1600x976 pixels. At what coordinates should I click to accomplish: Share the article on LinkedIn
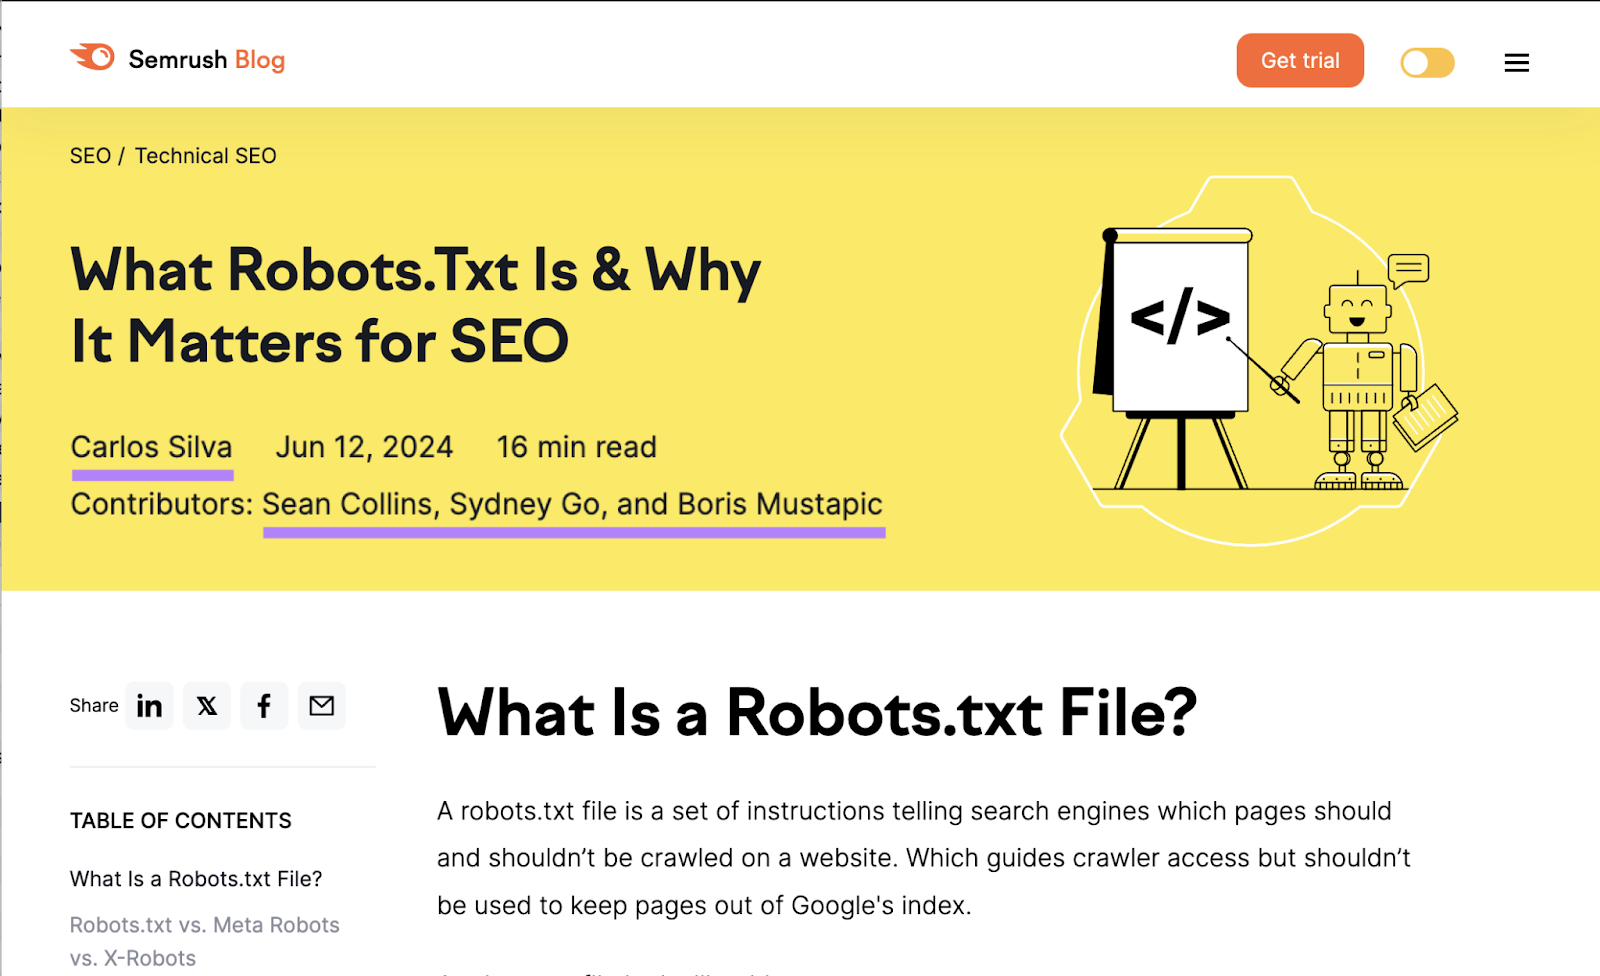[149, 705]
